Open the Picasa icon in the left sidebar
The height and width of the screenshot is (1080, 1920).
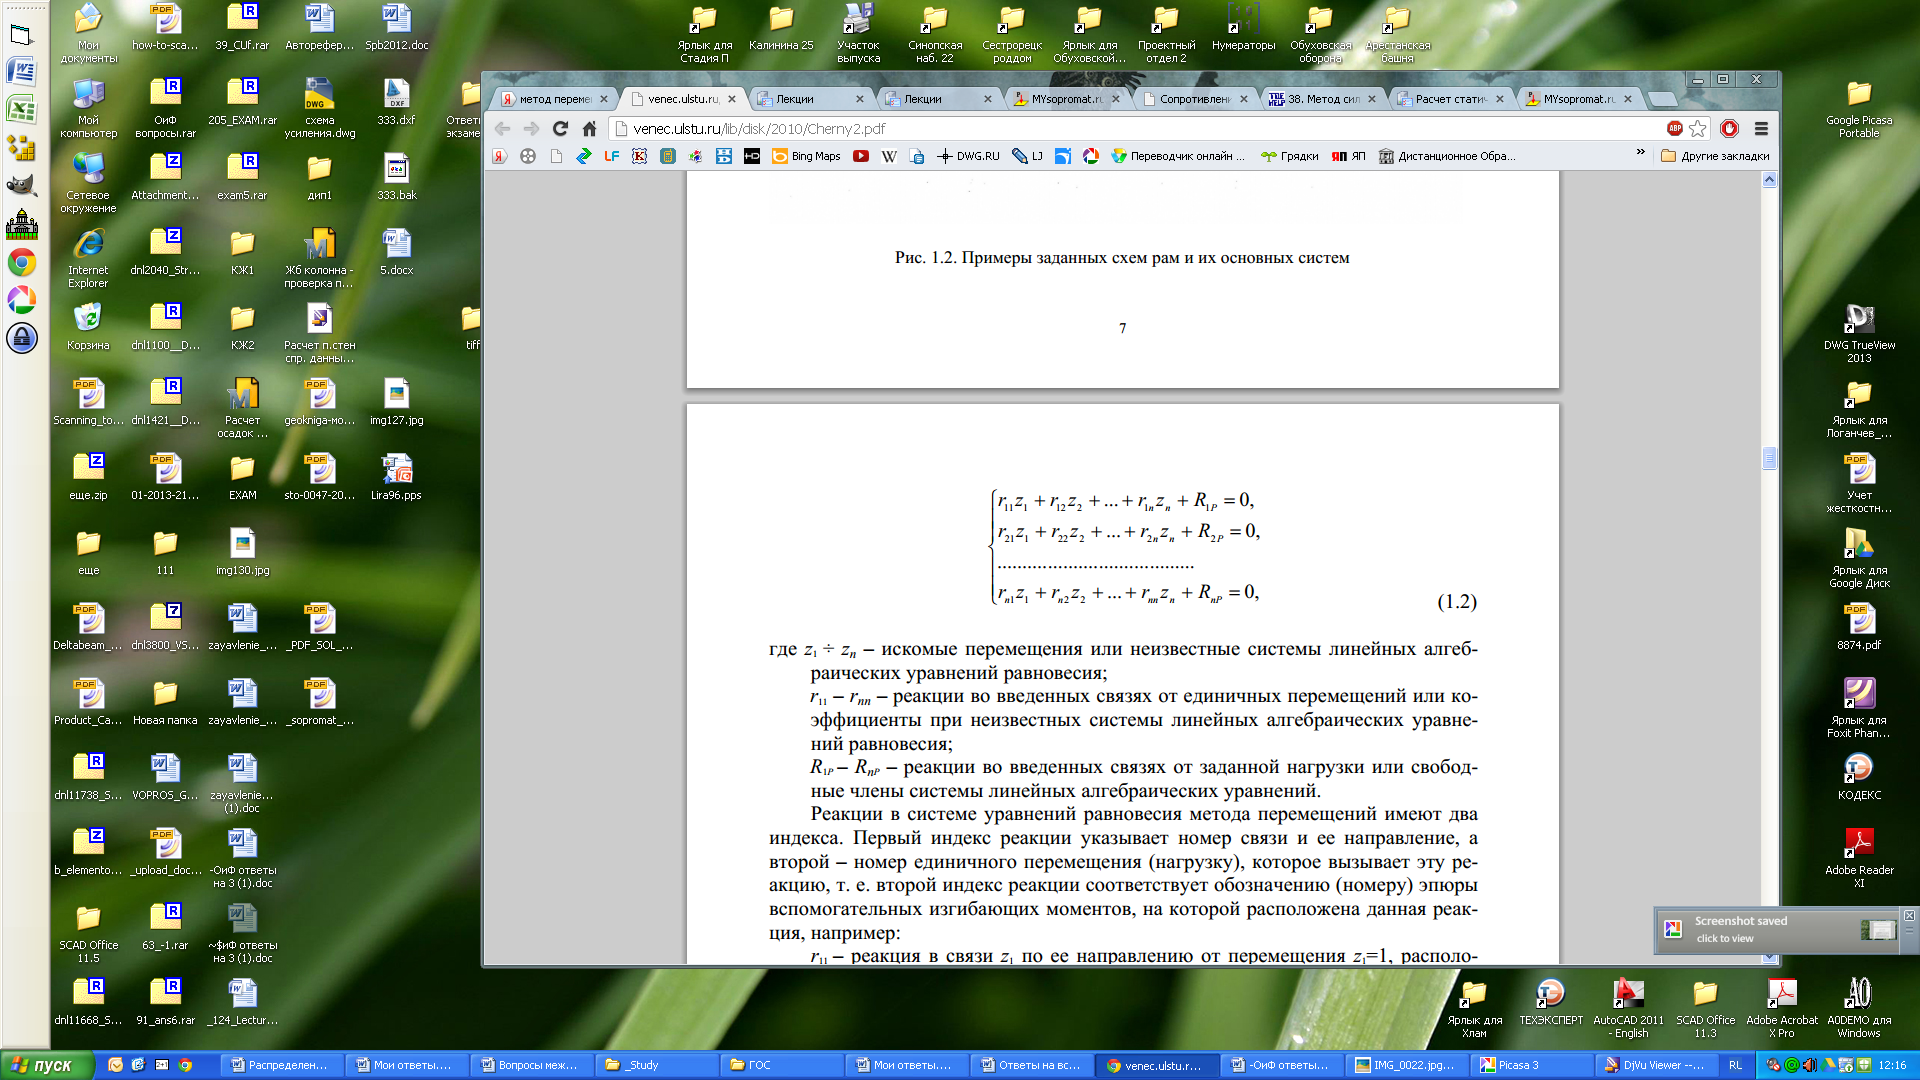21,300
